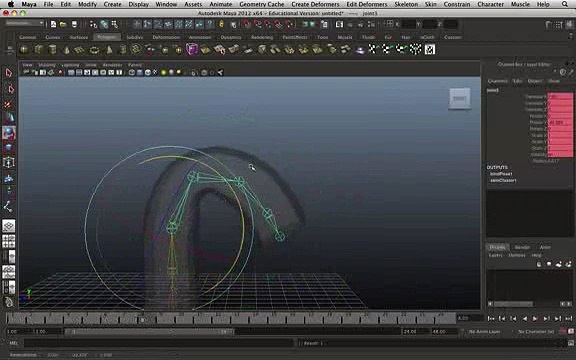Activate the Show Manipulator tool
The image size is (576, 360).
point(9,192)
